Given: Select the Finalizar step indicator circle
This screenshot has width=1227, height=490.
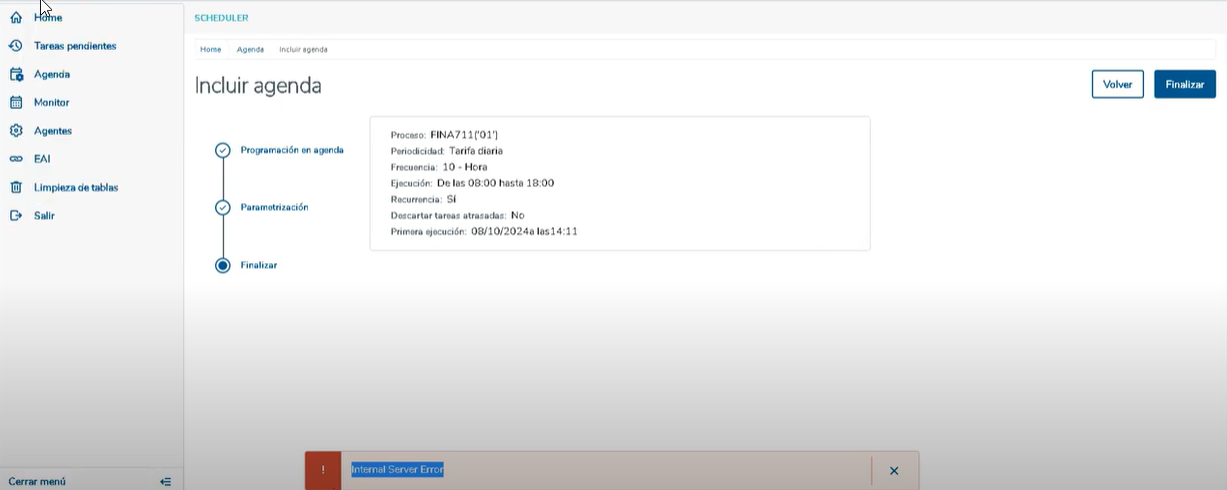Looking at the screenshot, I should click(223, 265).
